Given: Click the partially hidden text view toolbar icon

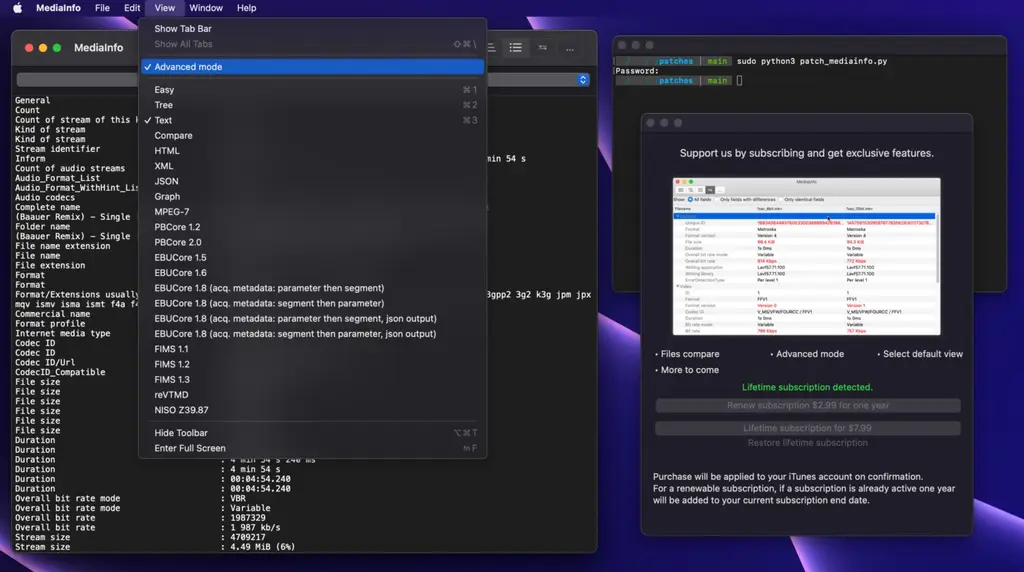Looking at the screenshot, I should pyautogui.click(x=491, y=48).
